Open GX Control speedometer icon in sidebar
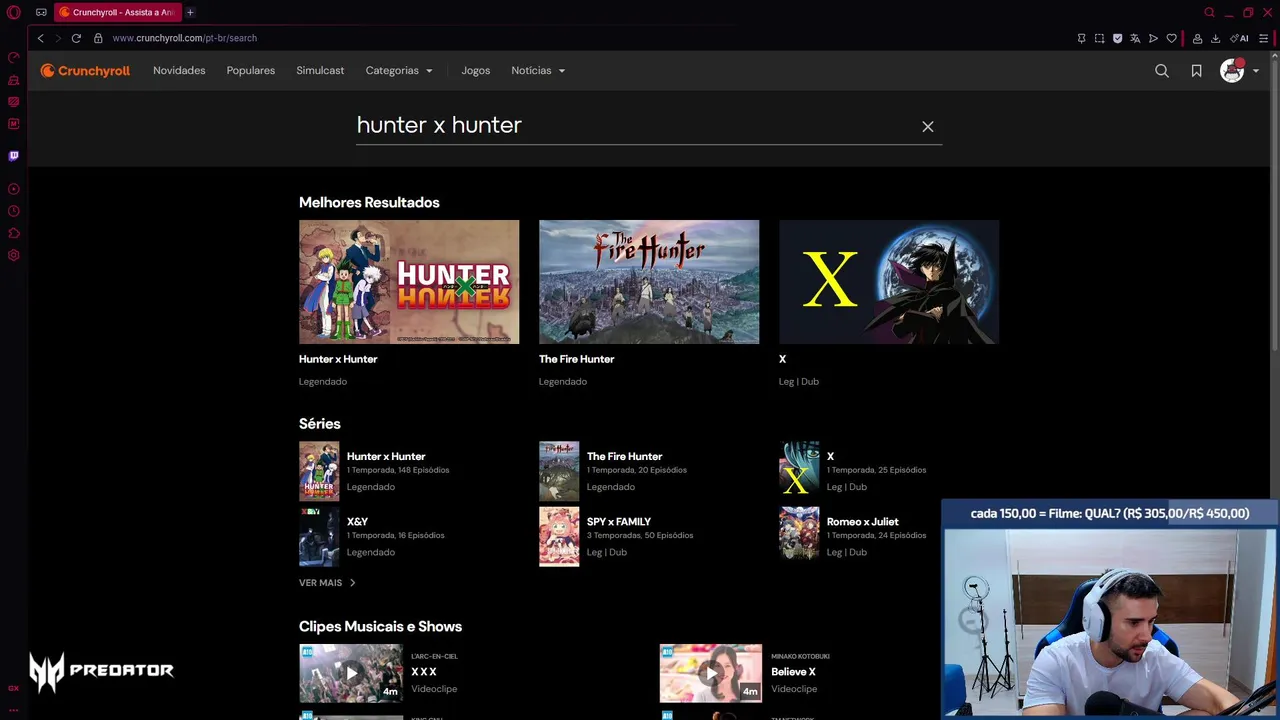The height and width of the screenshot is (720, 1280). tap(13, 57)
